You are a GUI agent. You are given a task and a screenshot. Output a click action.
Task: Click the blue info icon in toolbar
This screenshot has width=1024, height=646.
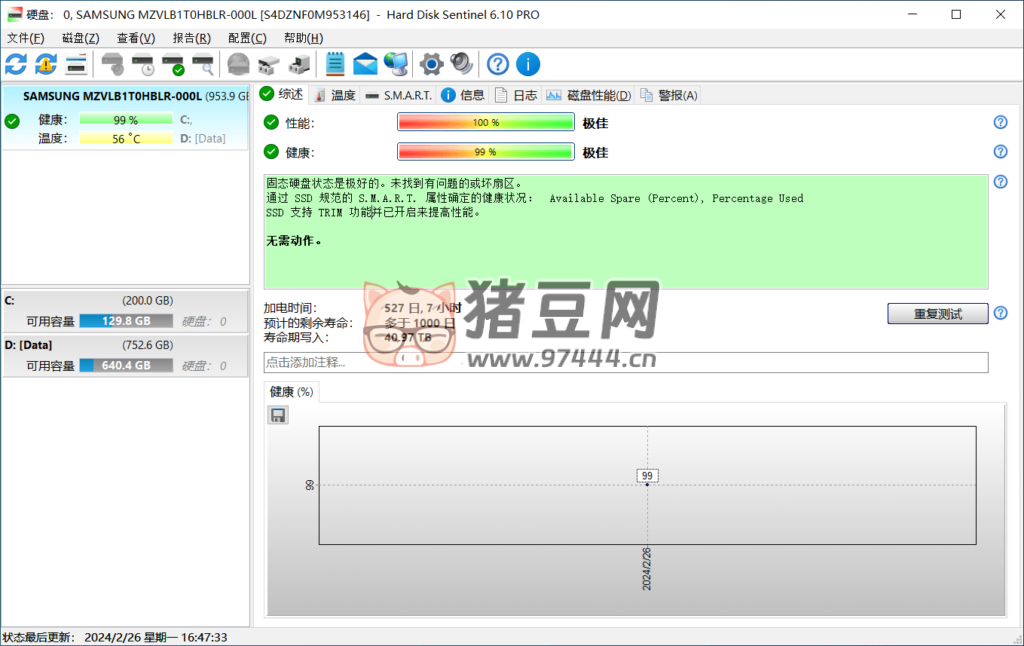528,65
